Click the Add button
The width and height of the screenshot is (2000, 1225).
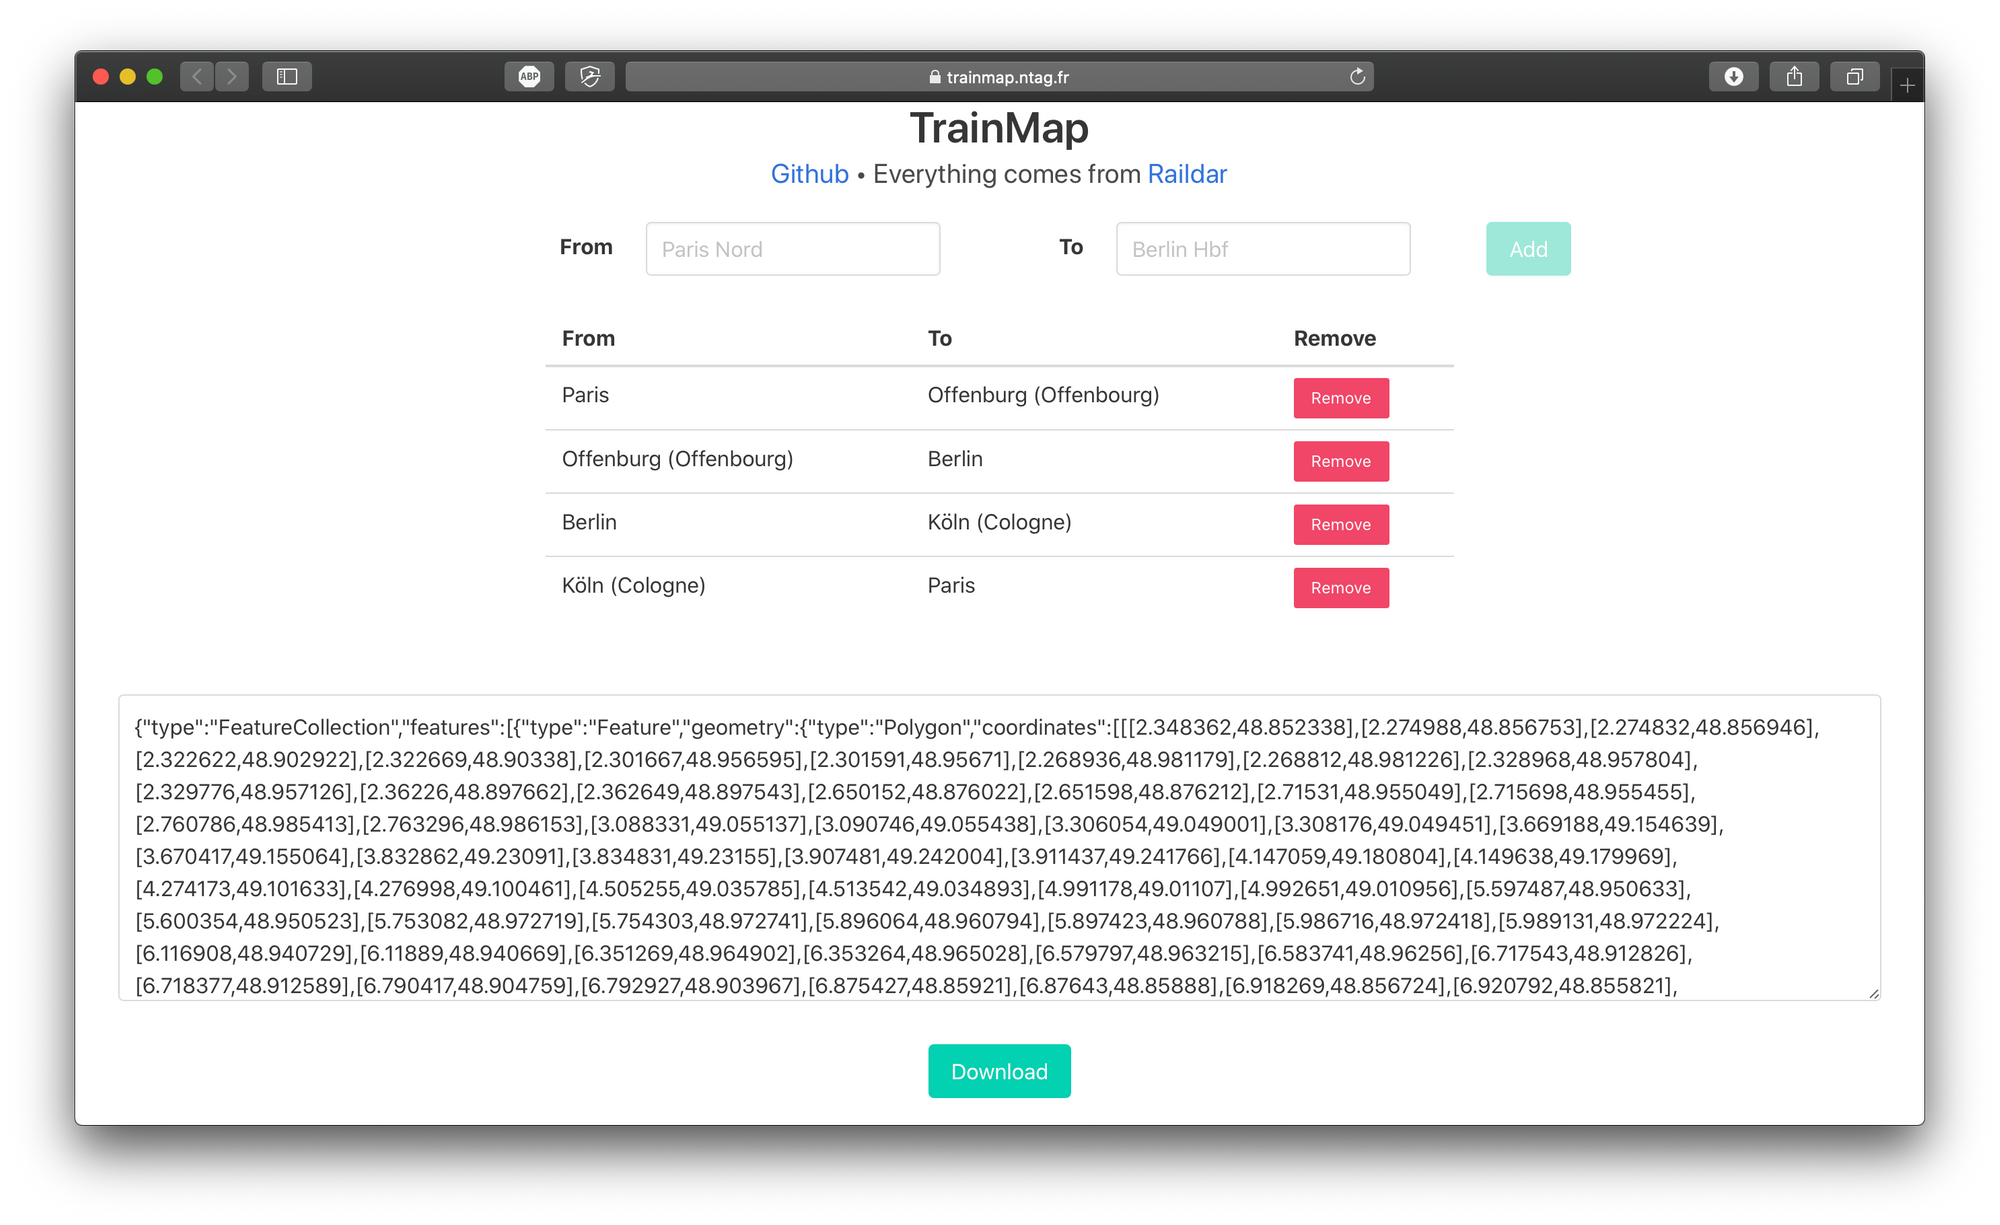tap(1527, 248)
